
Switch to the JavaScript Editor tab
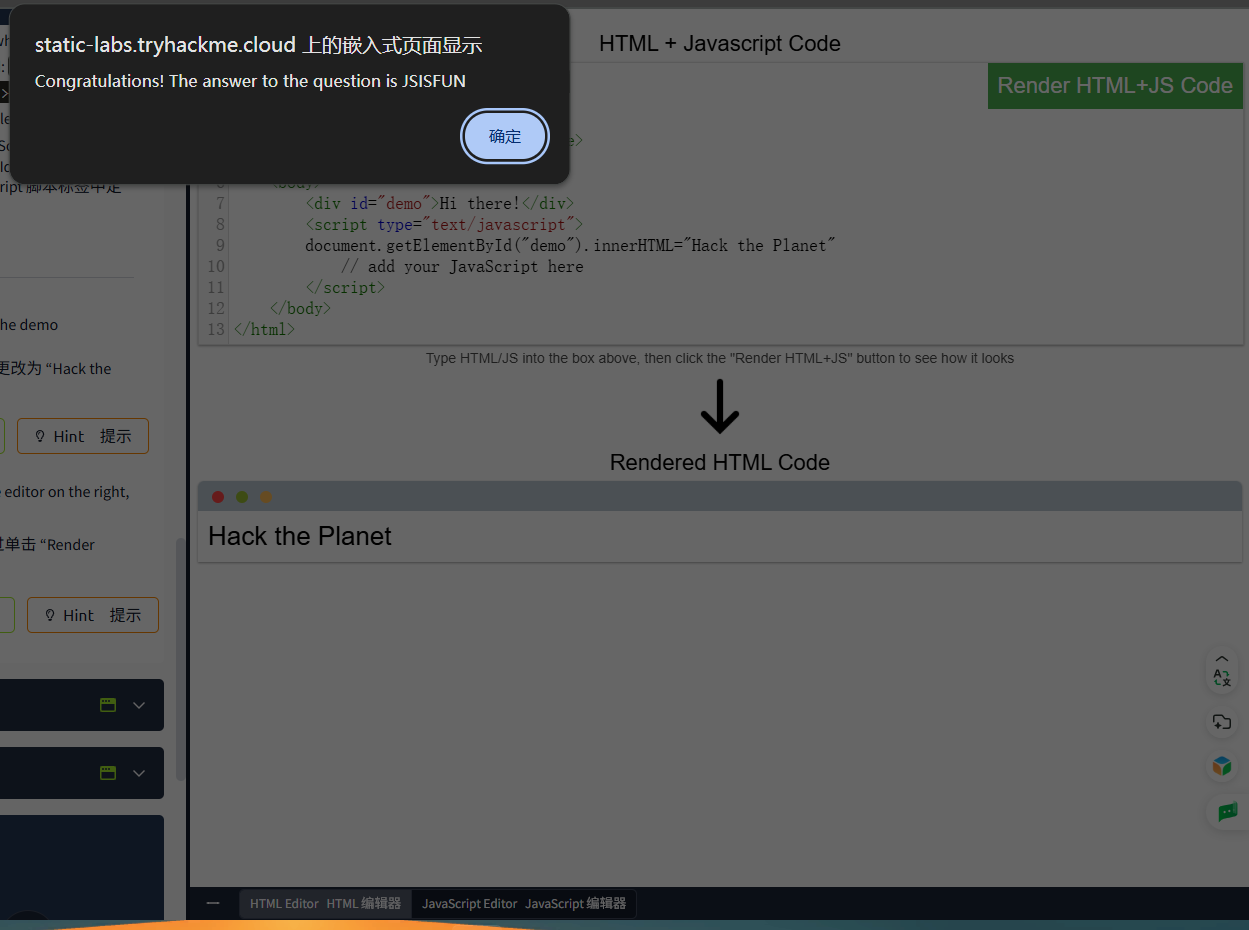coord(524,903)
